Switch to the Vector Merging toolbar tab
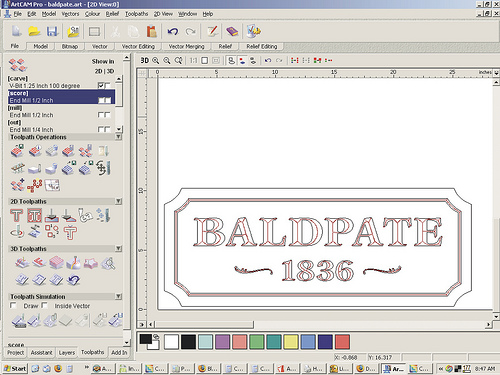This screenshot has height=375, width=500. pyautogui.click(x=186, y=46)
